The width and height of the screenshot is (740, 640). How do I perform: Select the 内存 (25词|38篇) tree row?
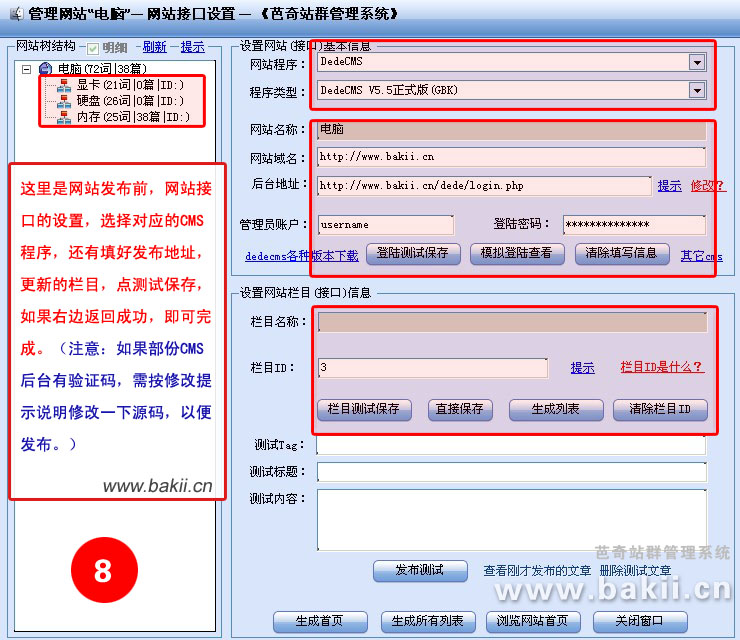tap(133, 117)
